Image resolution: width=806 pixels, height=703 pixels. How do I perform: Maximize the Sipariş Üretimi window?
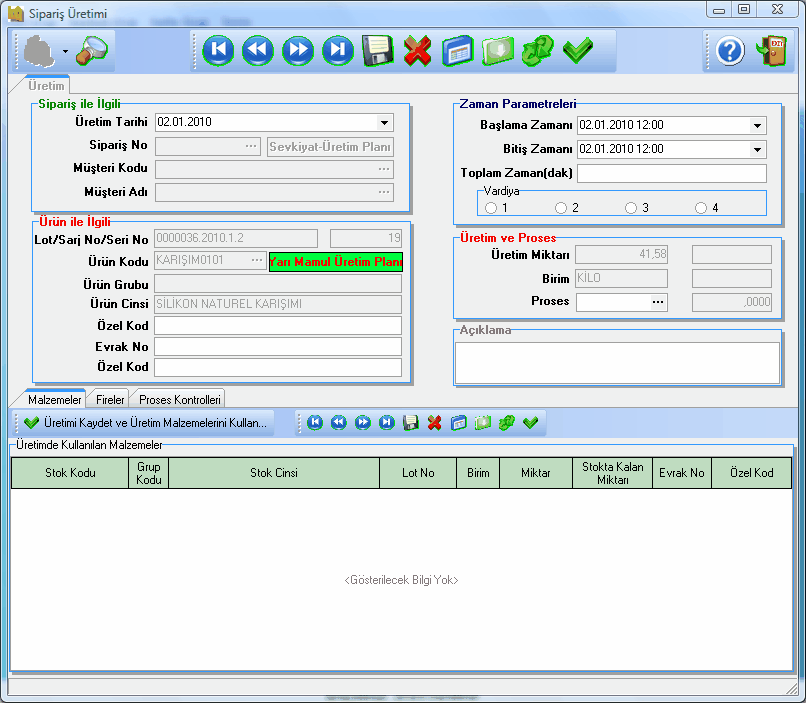(x=744, y=9)
